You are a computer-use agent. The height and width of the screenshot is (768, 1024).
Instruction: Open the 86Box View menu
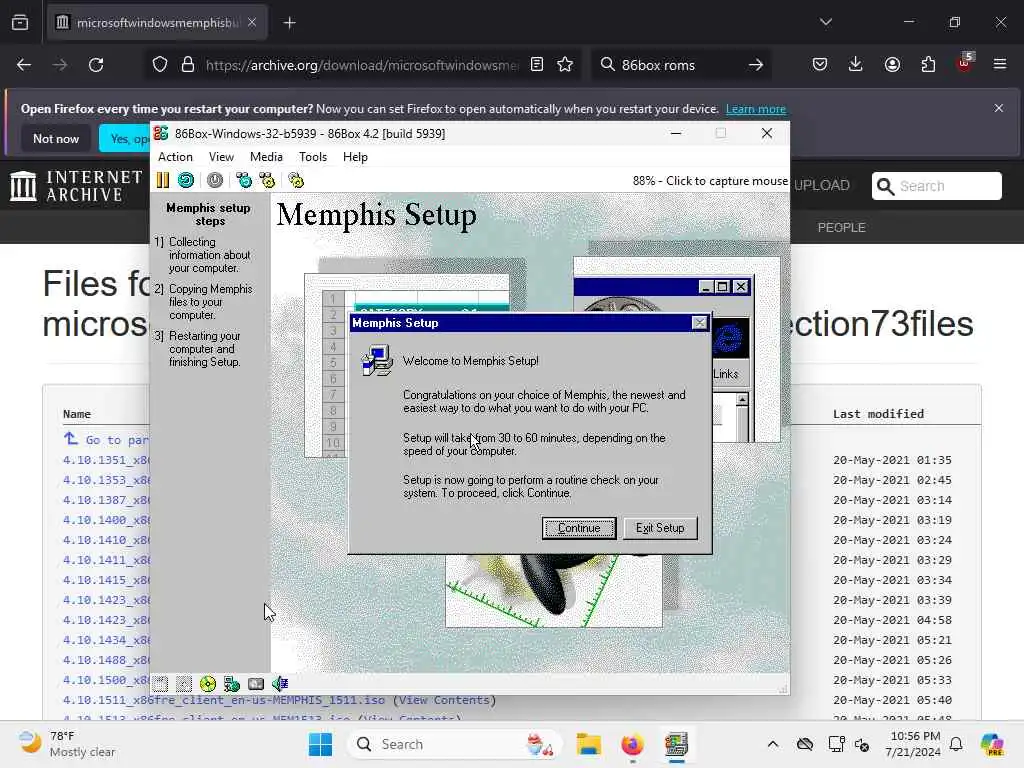(221, 157)
